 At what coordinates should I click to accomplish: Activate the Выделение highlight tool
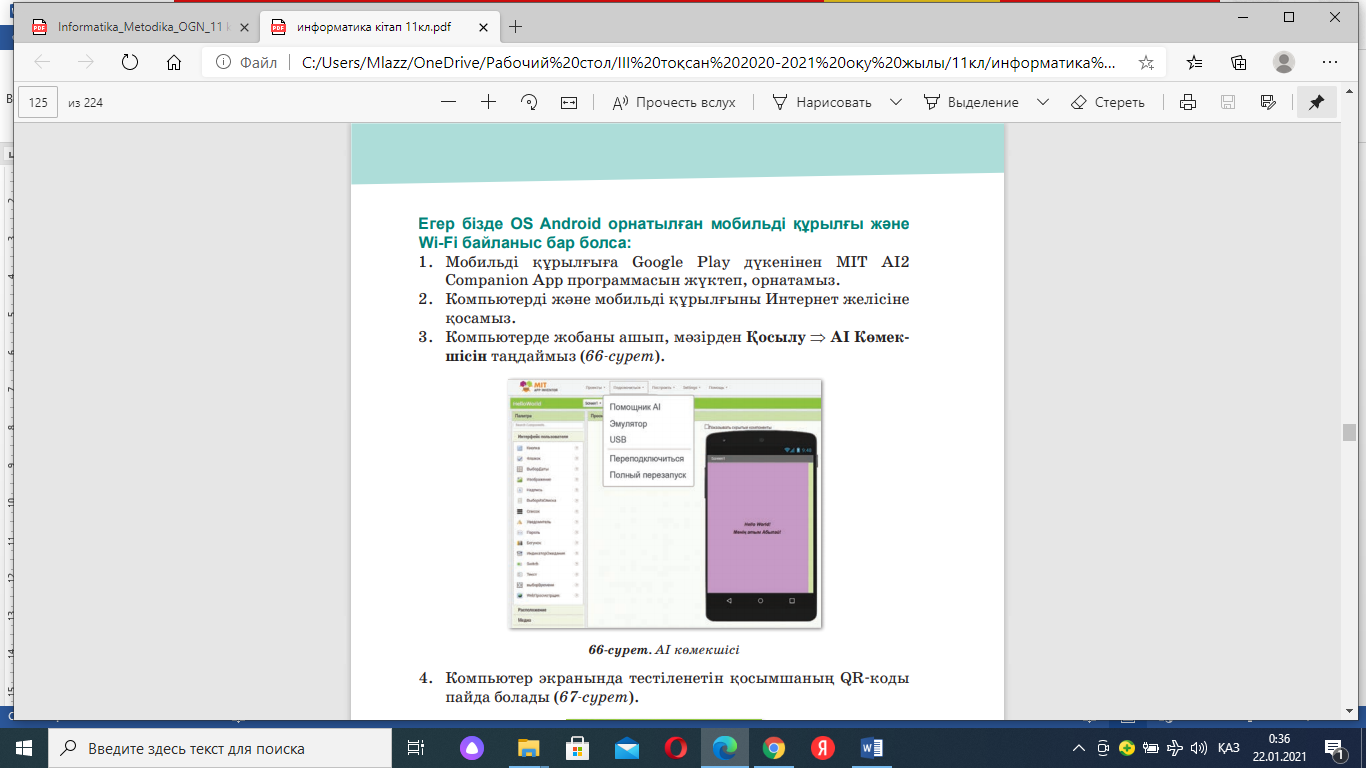[971, 102]
